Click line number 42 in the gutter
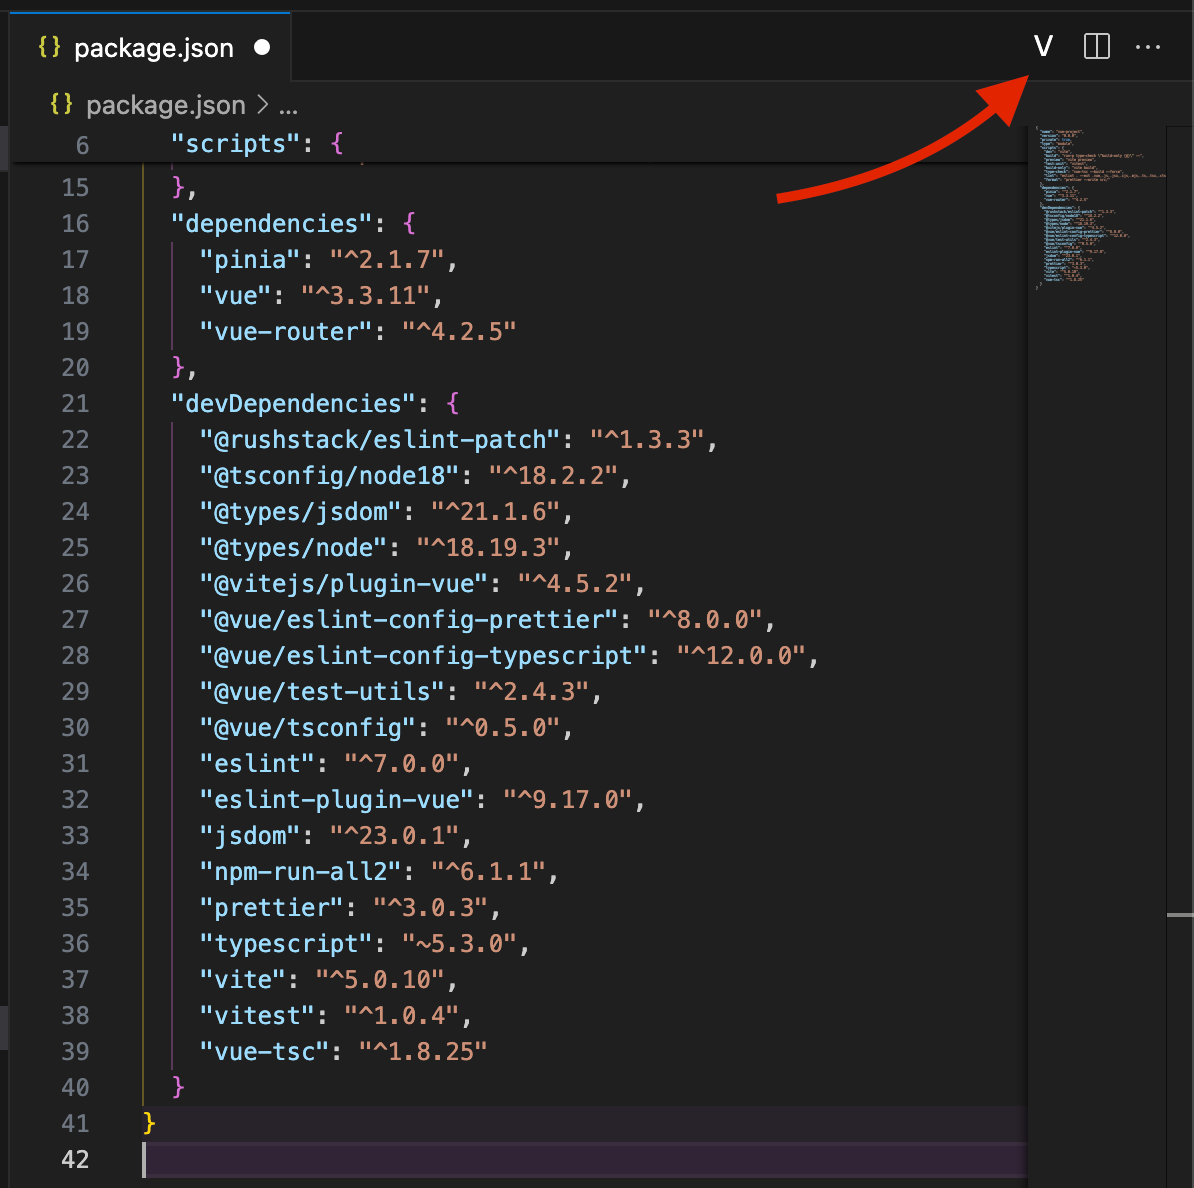1194x1188 pixels. pos(75,1159)
